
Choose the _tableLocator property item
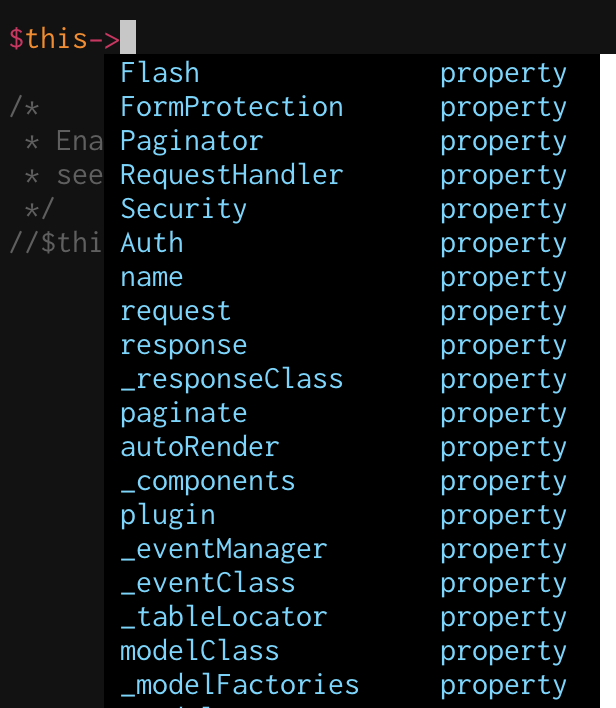(x=223, y=617)
